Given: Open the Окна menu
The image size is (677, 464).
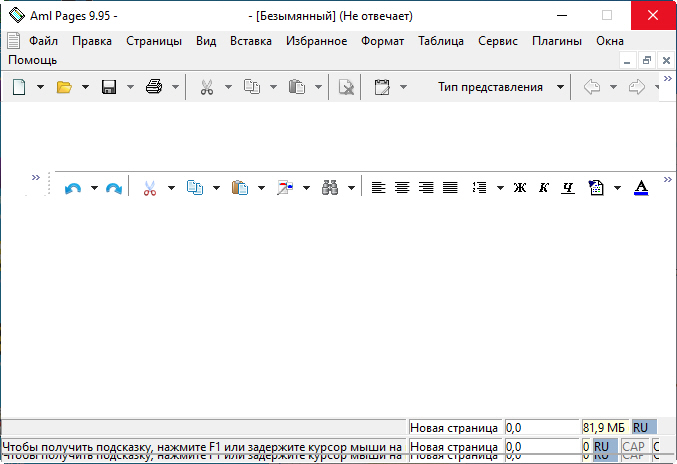Looking at the screenshot, I should pos(610,41).
